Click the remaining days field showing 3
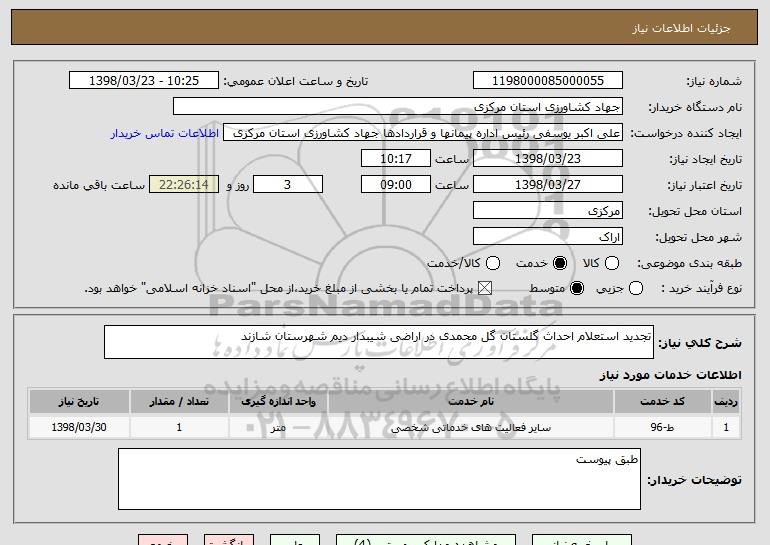The width and height of the screenshot is (770, 545). point(288,185)
